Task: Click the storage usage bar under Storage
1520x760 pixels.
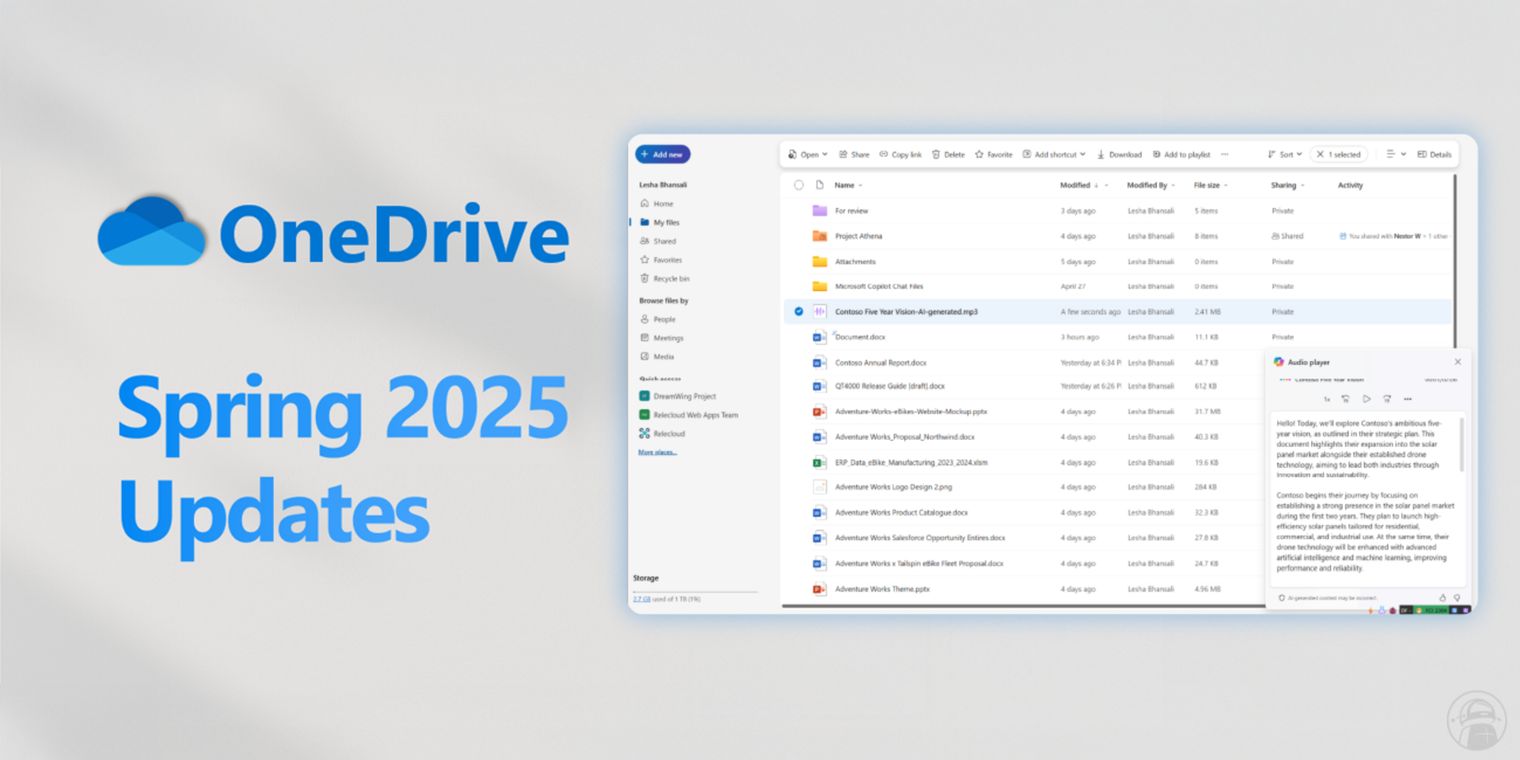Action: [x=695, y=591]
